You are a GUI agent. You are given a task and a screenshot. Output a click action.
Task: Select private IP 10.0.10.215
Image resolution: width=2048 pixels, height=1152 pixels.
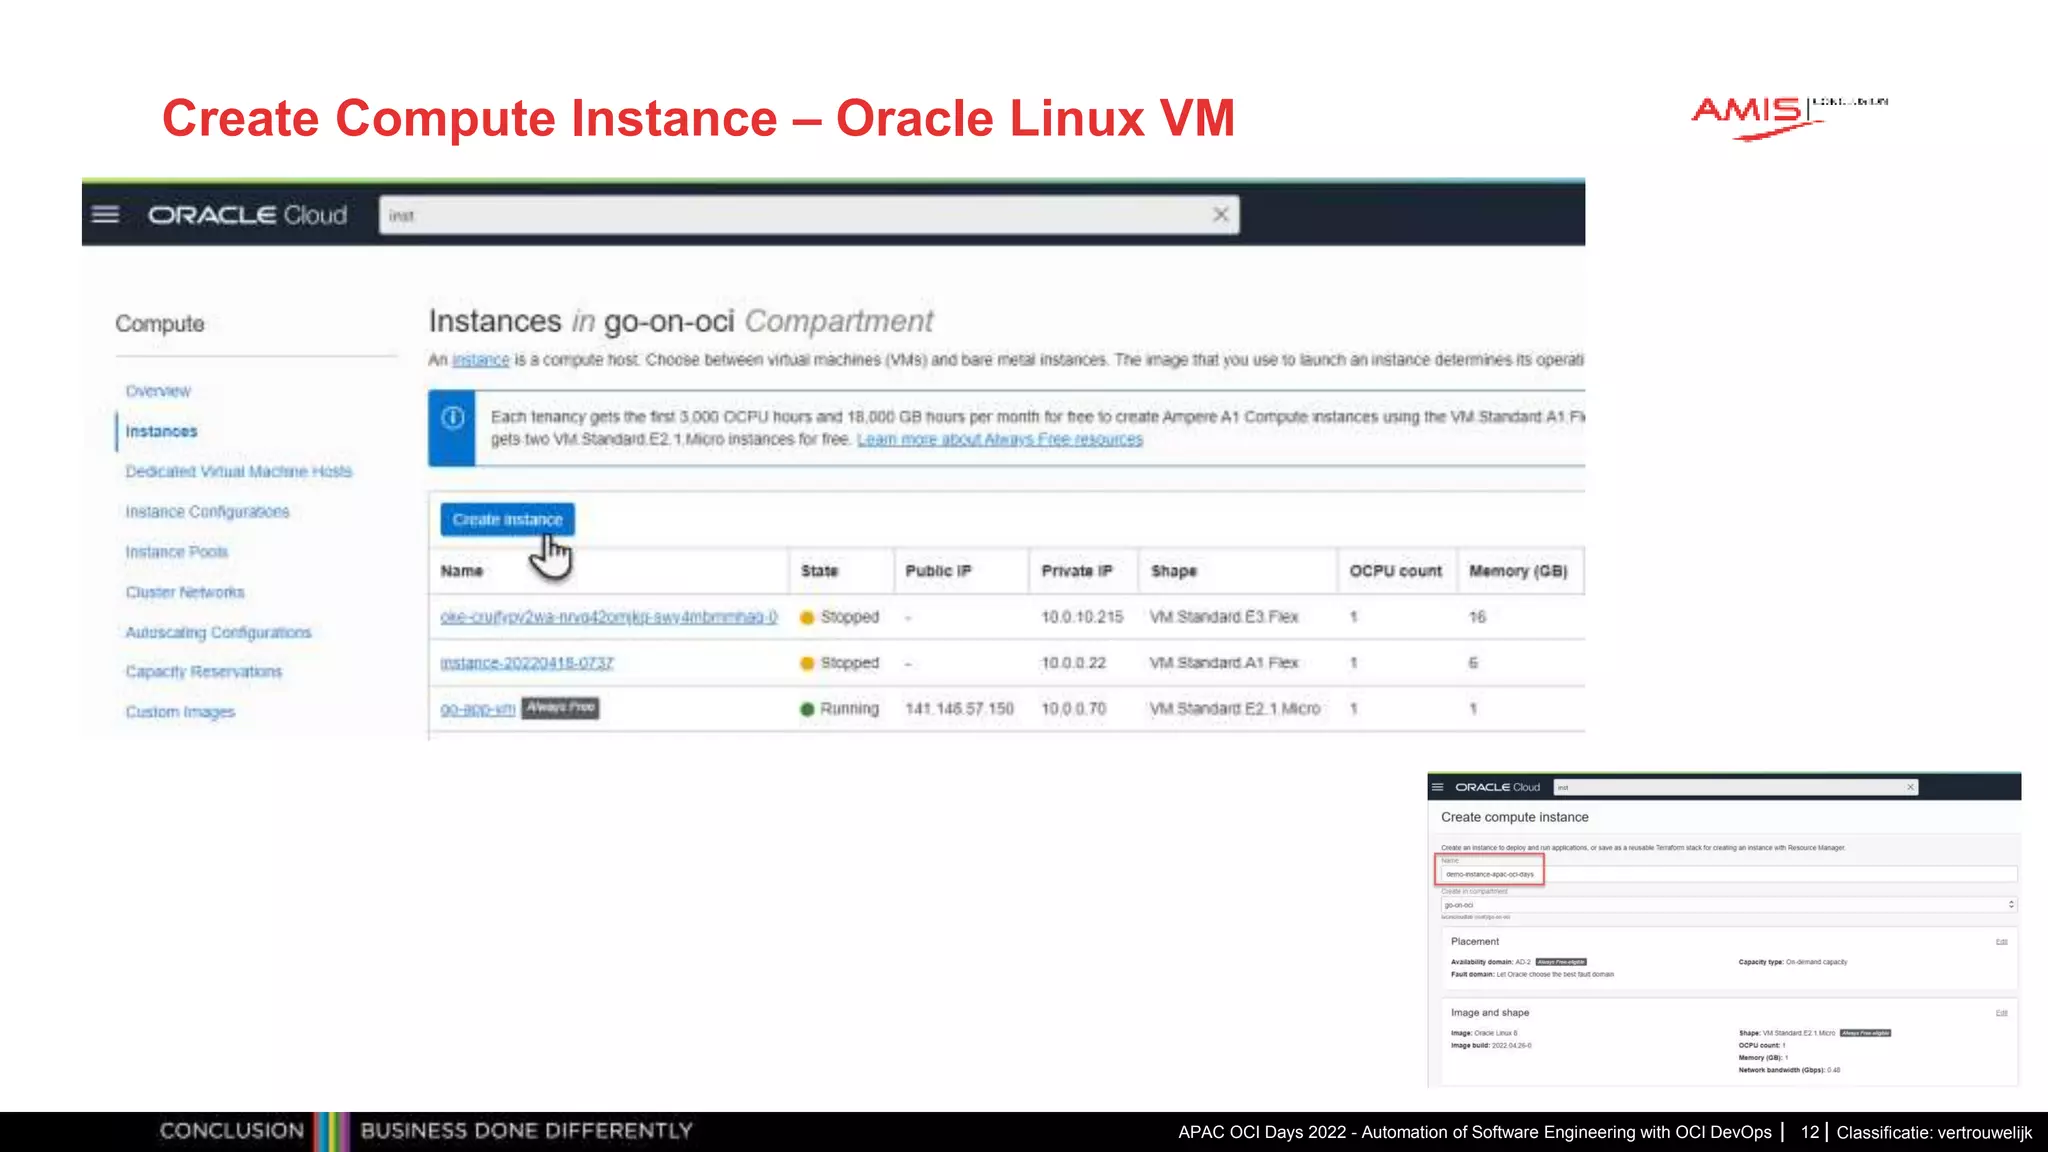1082,616
